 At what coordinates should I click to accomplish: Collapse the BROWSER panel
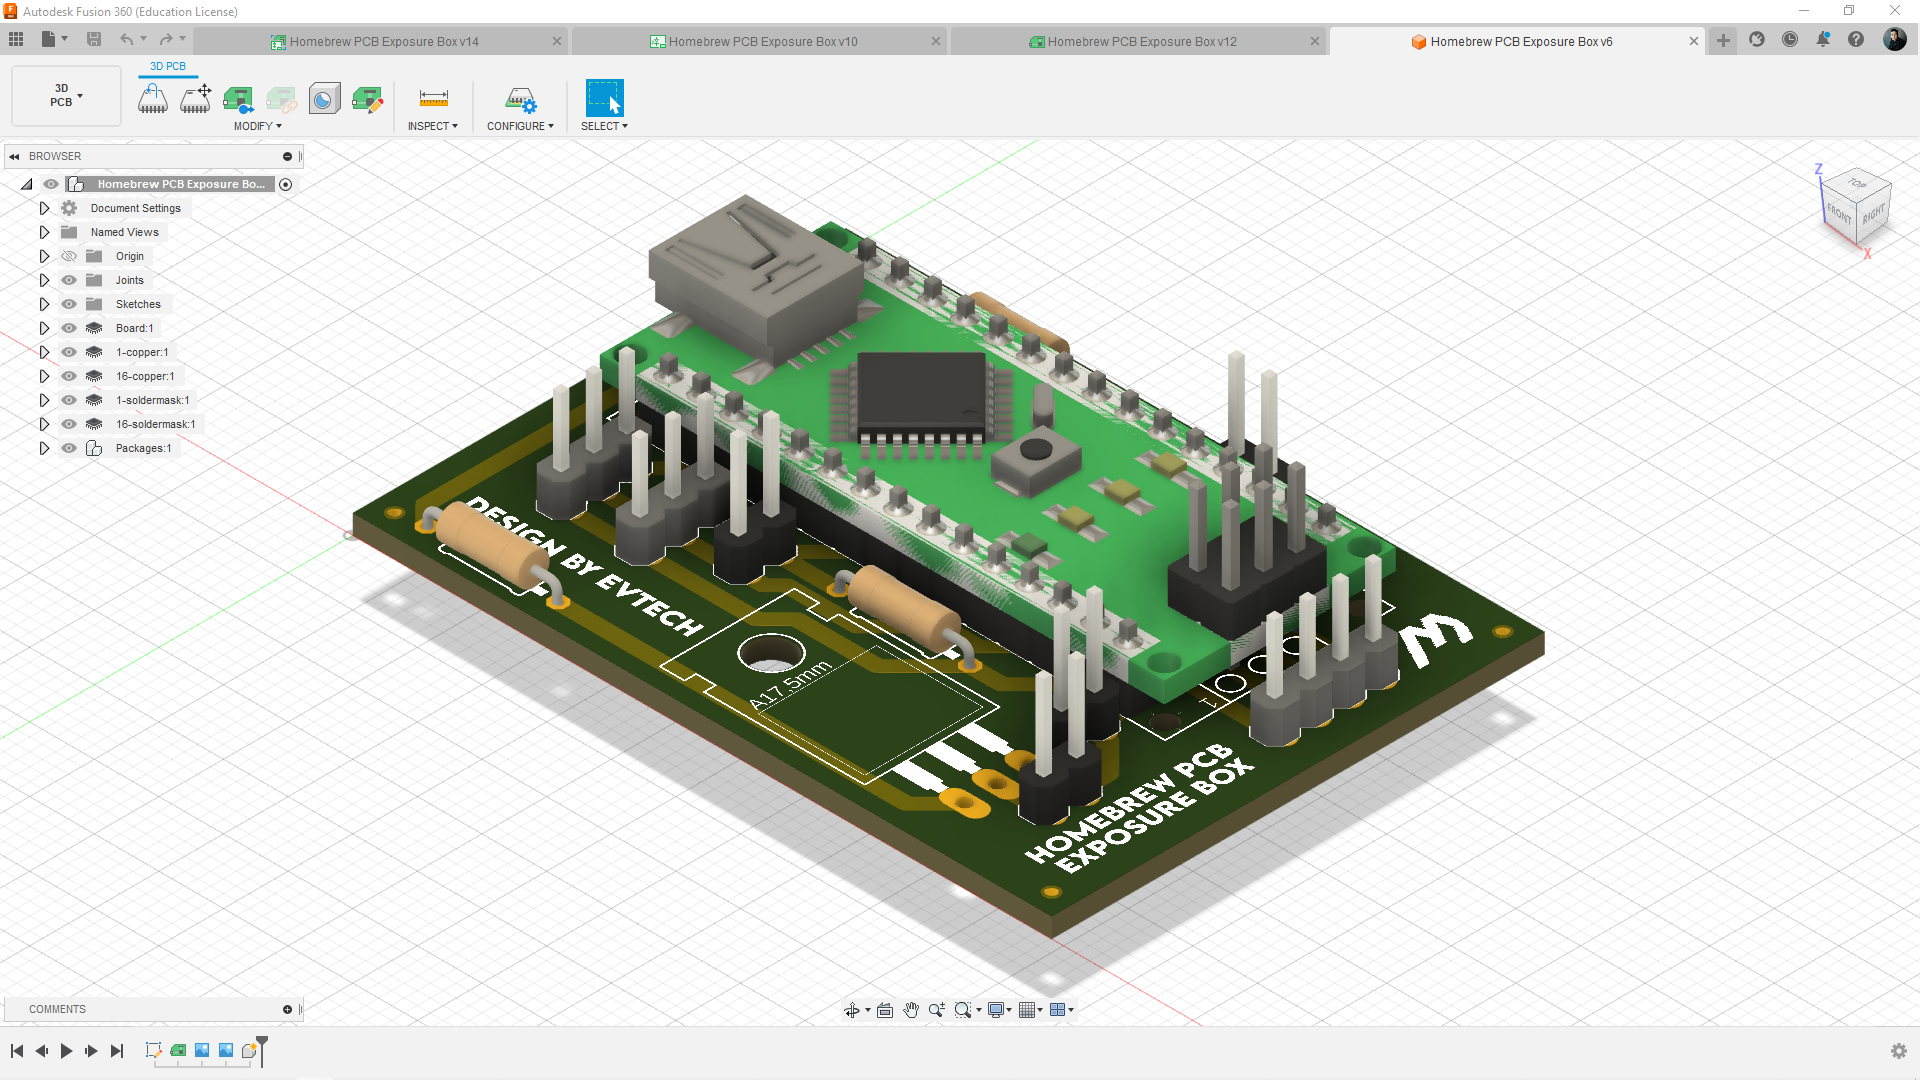[14, 156]
